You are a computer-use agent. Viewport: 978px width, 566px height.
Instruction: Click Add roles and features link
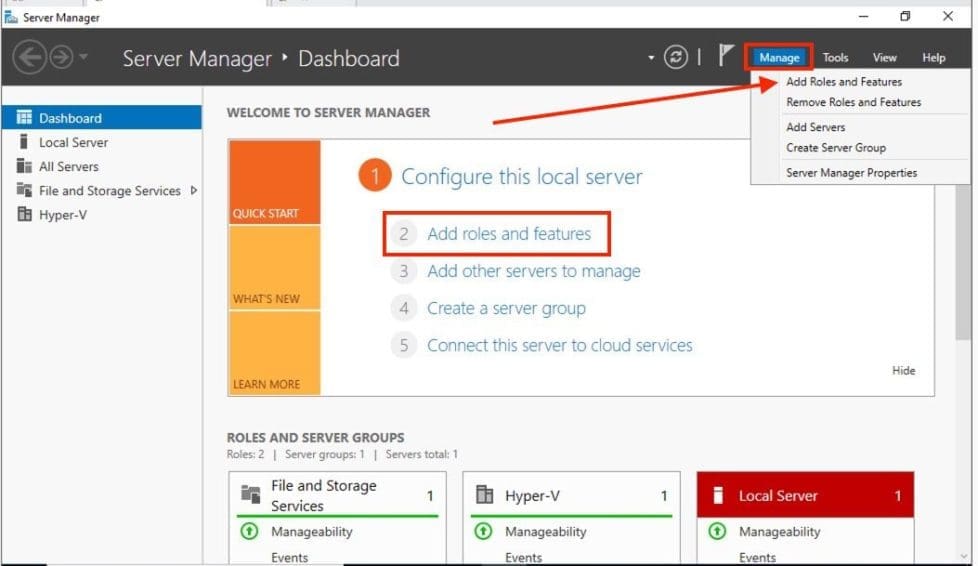click(x=508, y=234)
